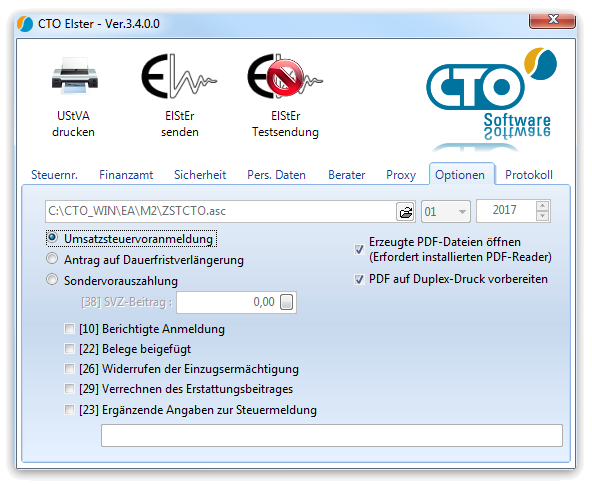Switch to the Sicherheit tab

coord(200,175)
